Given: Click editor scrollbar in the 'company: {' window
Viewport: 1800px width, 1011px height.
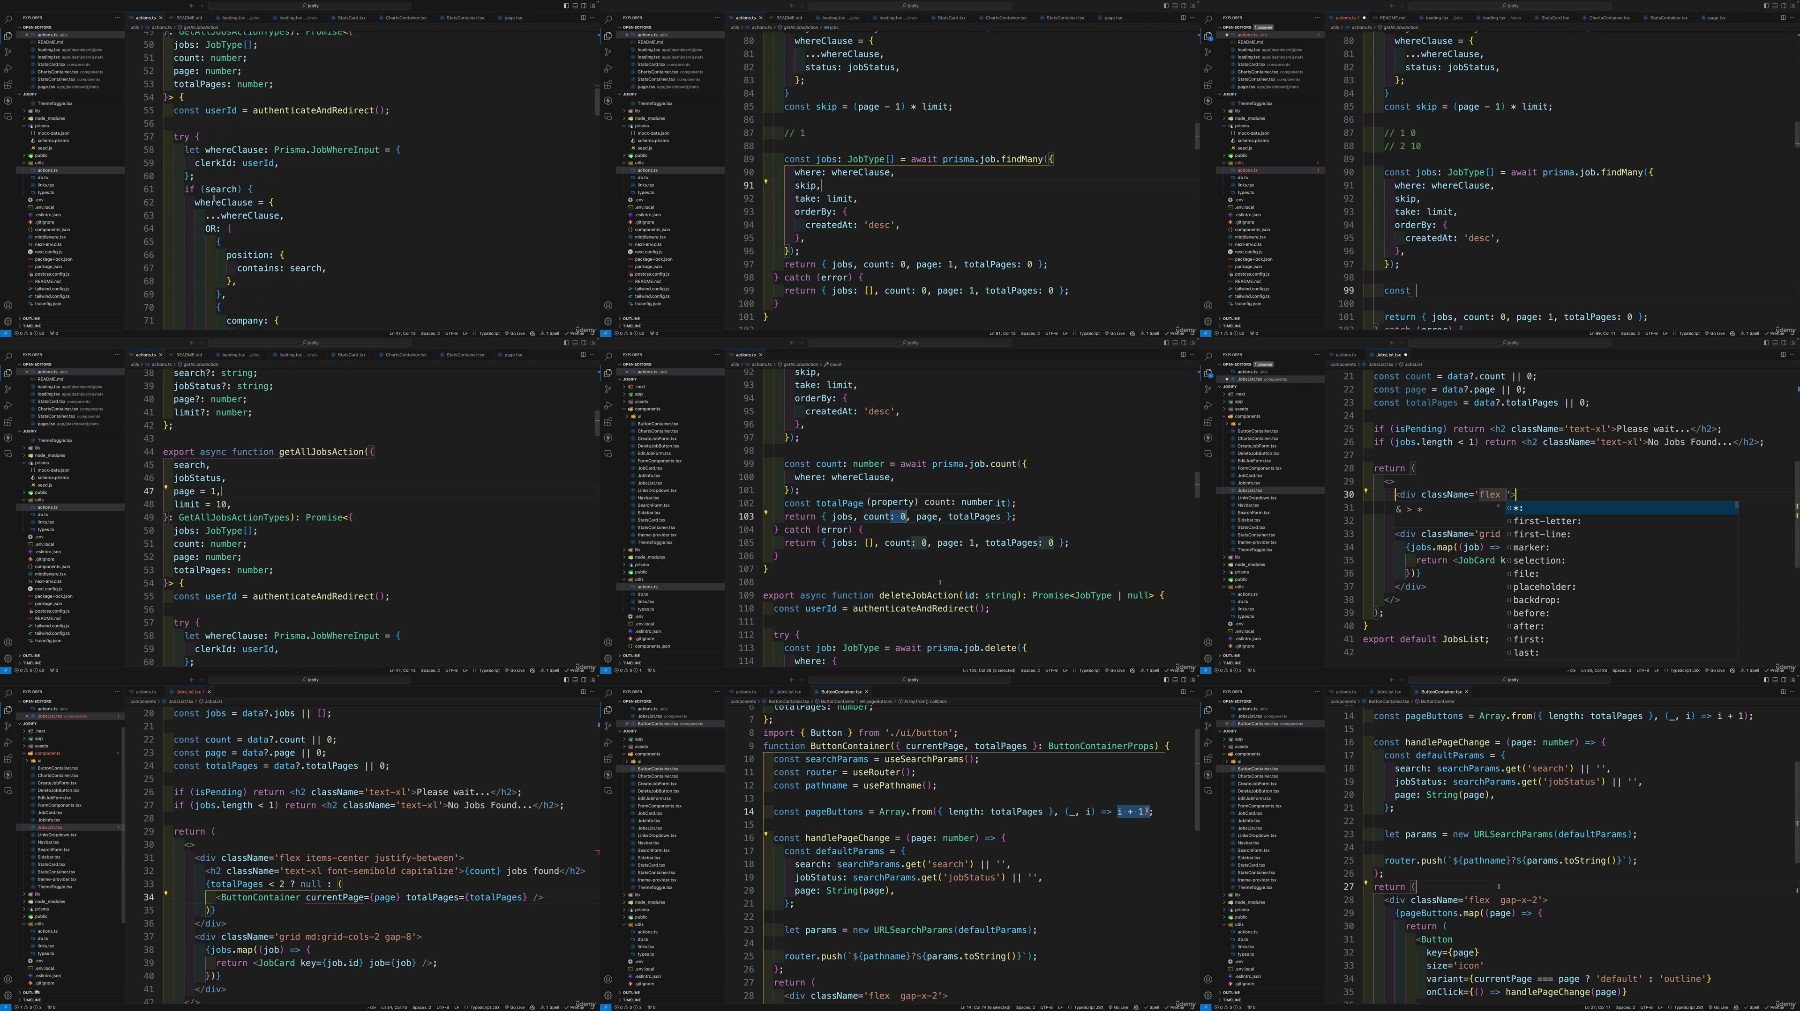Looking at the screenshot, I should (x=597, y=100).
